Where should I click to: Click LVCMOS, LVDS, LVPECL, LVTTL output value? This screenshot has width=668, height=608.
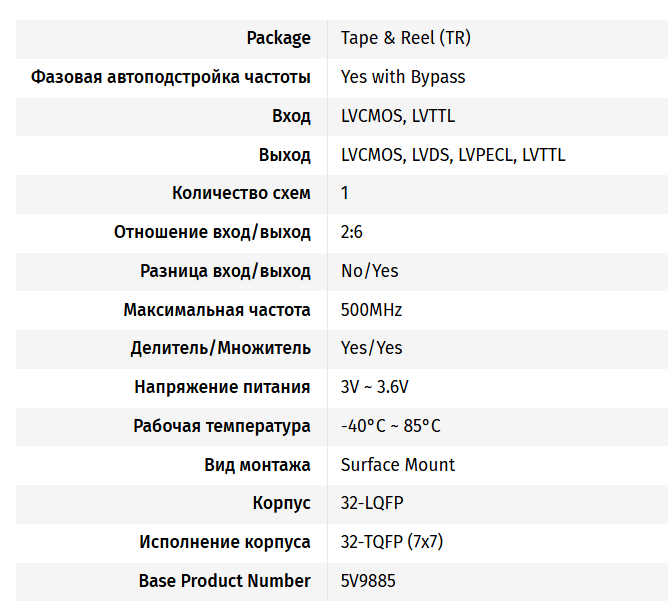[453, 155]
